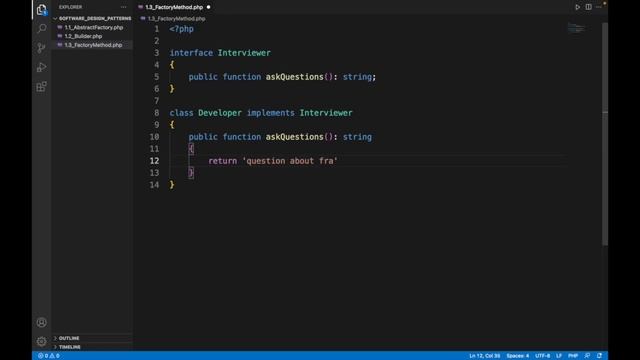This screenshot has height=360, width=640.
Task: Click the unsaved dot on the 1.3_FactoryMethod.php tab
Action: click(209, 7)
